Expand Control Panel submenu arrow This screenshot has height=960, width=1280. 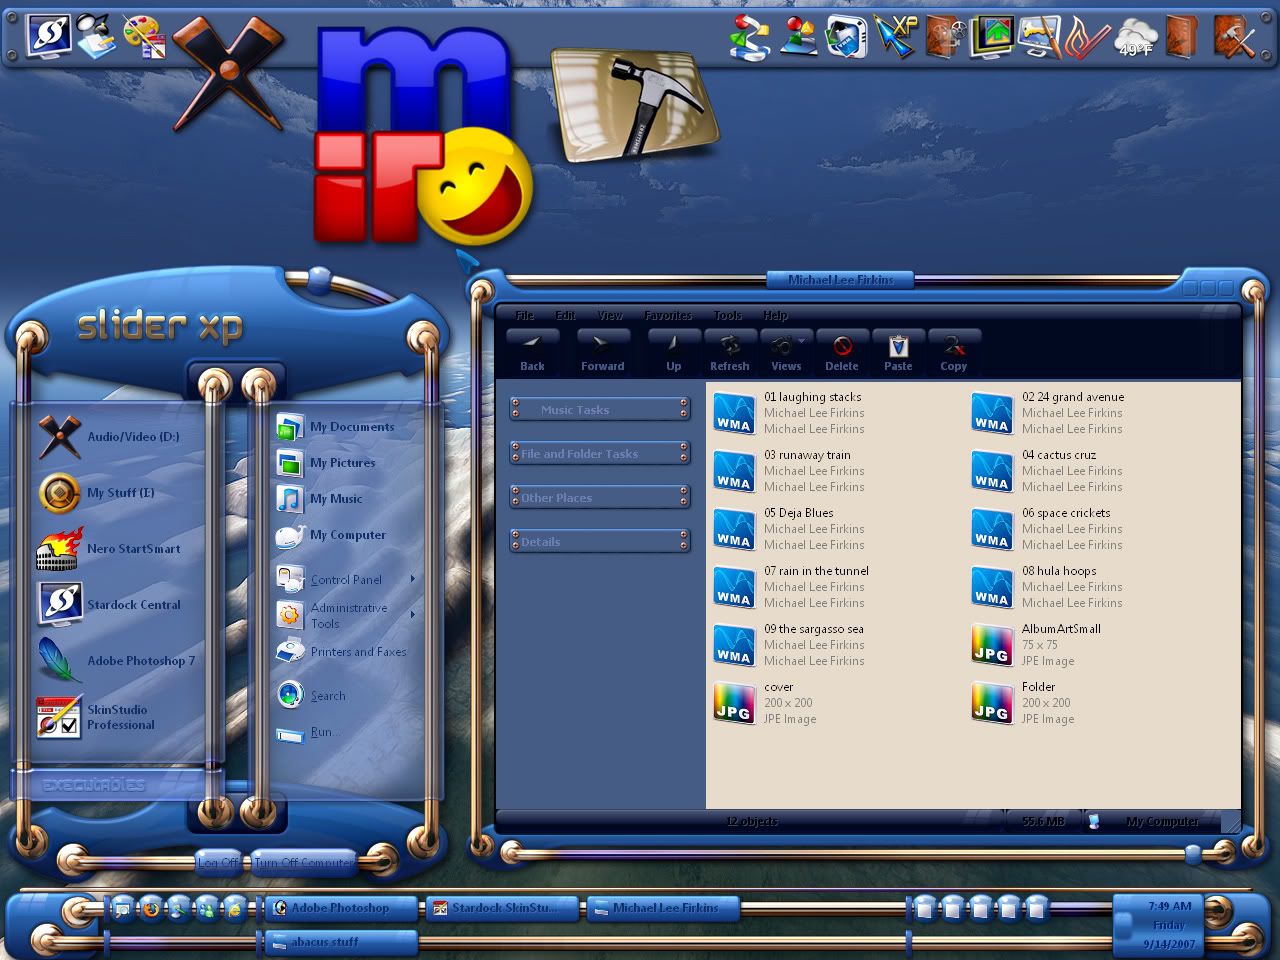[x=412, y=579]
